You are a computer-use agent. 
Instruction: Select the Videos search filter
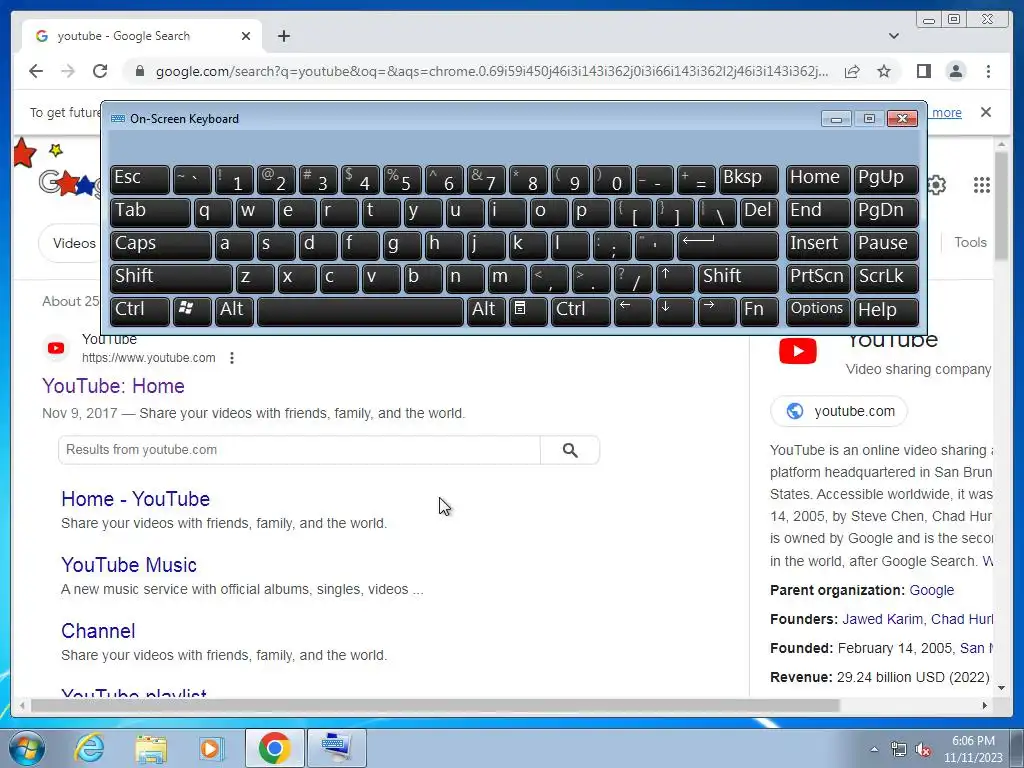[x=74, y=243]
